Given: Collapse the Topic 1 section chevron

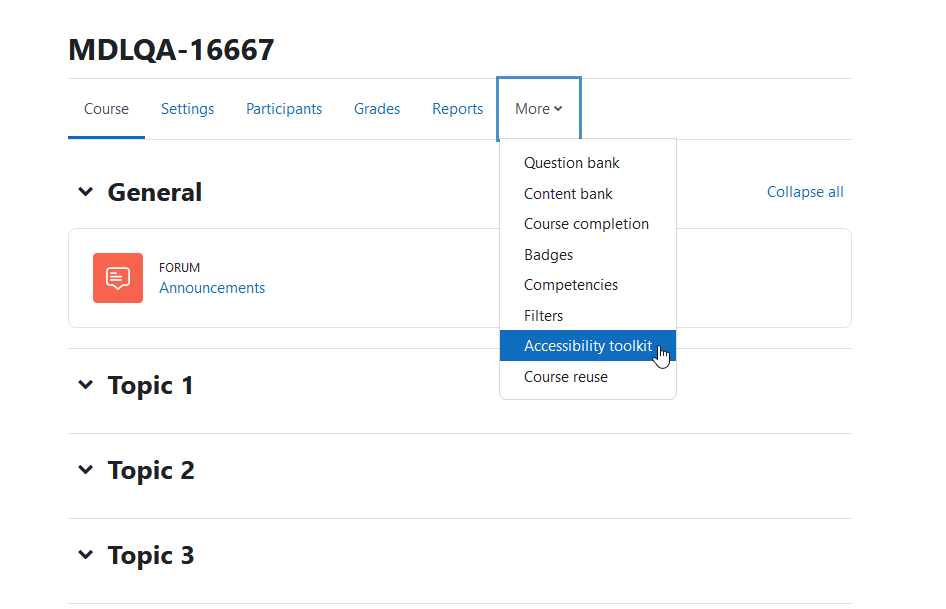Looking at the screenshot, I should pos(86,384).
